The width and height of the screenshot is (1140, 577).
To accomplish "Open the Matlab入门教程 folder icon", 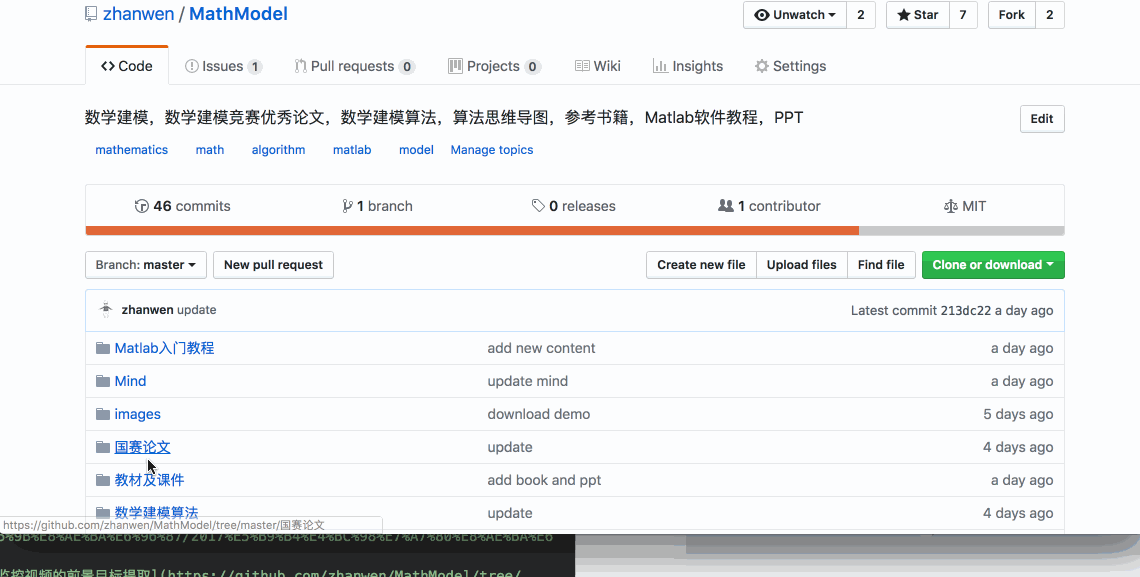I will pos(103,348).
